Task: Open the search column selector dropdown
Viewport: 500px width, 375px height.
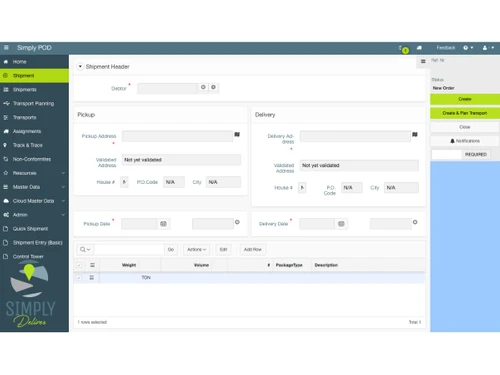Action: (x=85, y=249)
